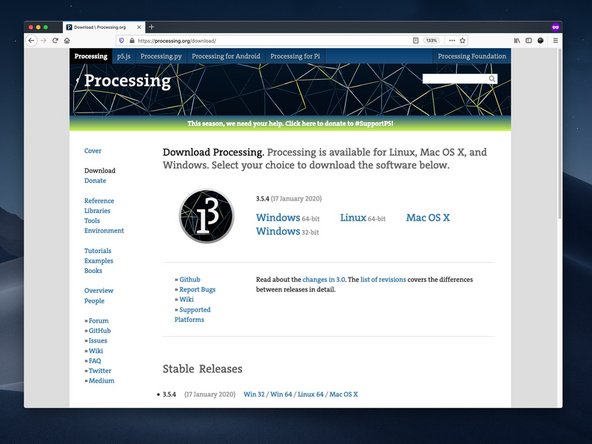
Task: Open the Libraries sidebar link
Action: 97,211
